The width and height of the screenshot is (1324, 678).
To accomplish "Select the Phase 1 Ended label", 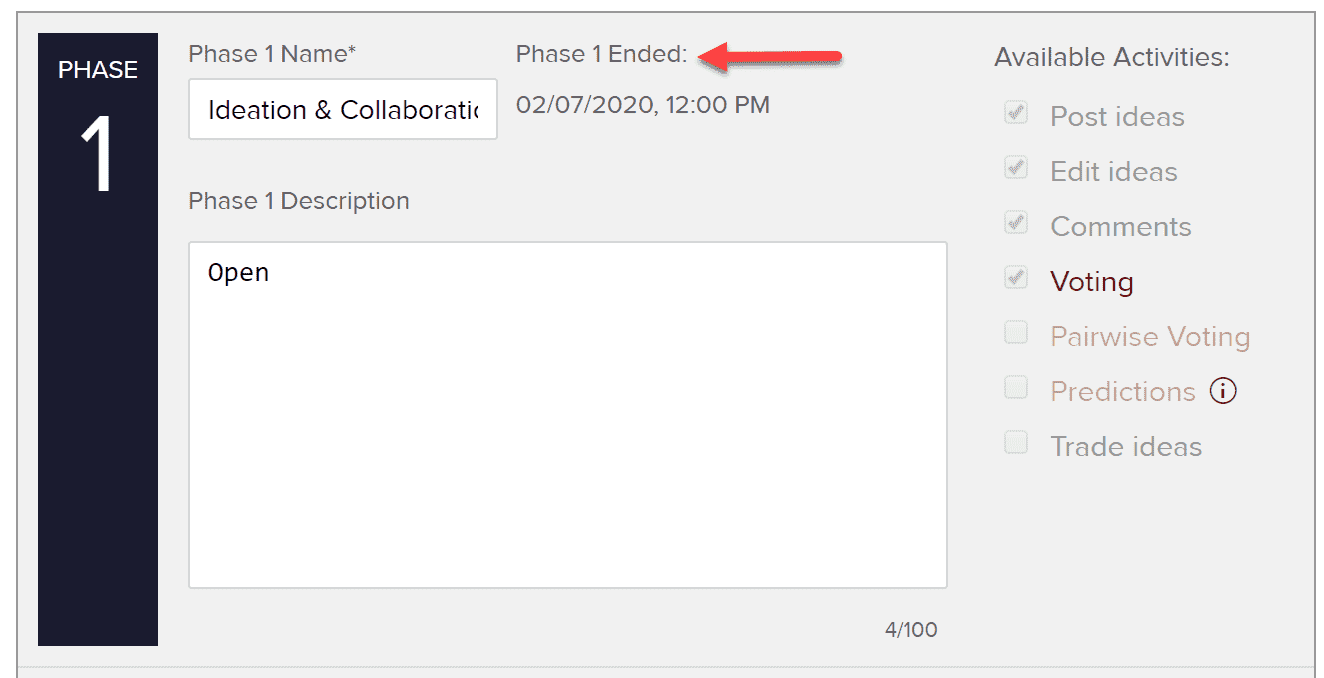I will [602, 54].
